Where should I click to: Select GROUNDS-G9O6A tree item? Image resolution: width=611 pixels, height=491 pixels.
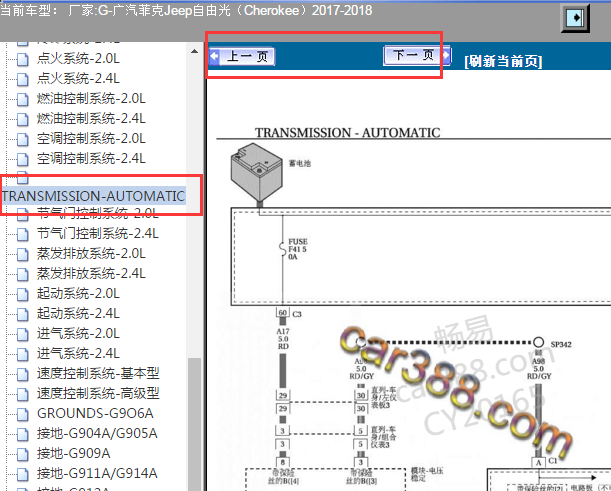(95, 413)
